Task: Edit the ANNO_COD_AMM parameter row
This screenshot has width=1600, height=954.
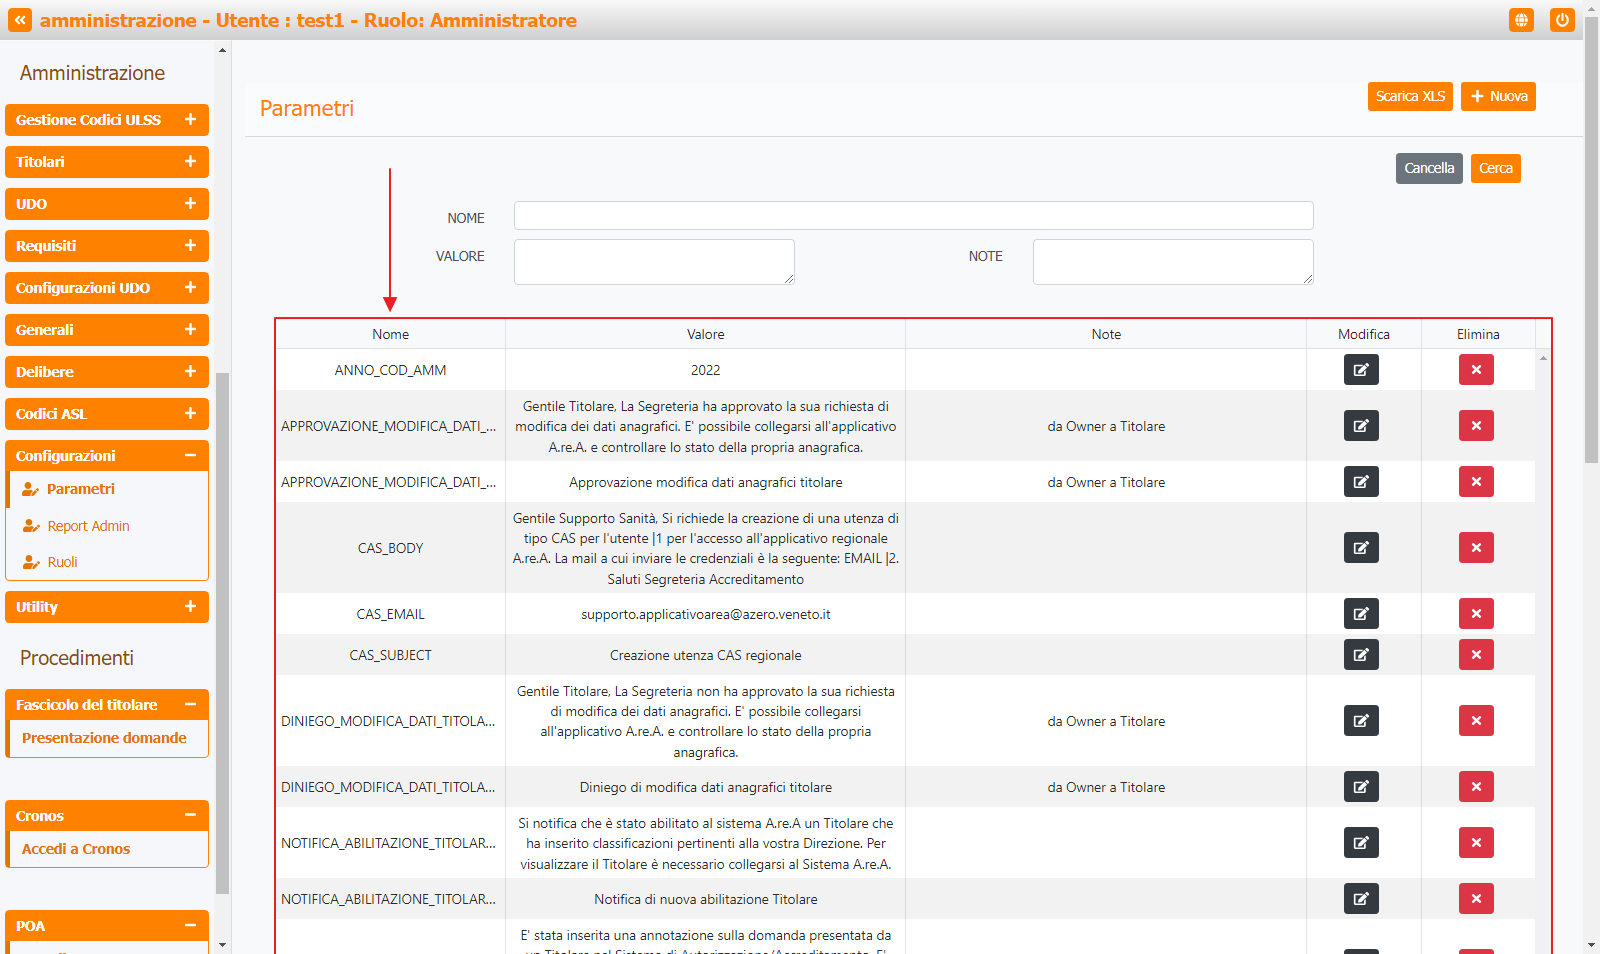Action: pyautogui.click(x=1361, y=370)
